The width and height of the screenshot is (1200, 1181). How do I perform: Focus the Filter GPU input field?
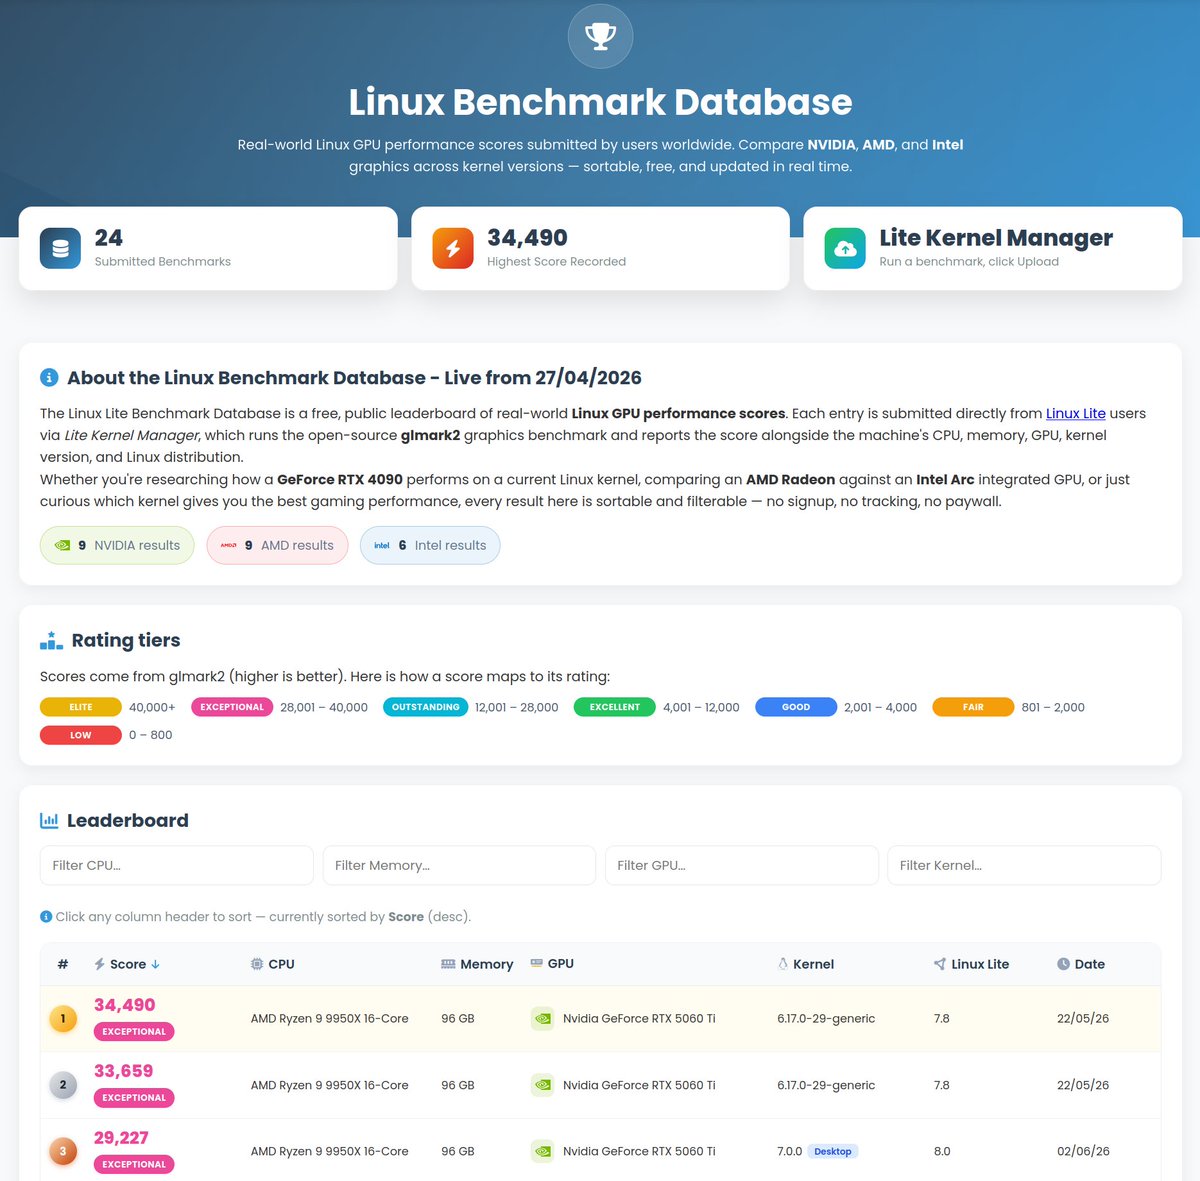[742, 865]
